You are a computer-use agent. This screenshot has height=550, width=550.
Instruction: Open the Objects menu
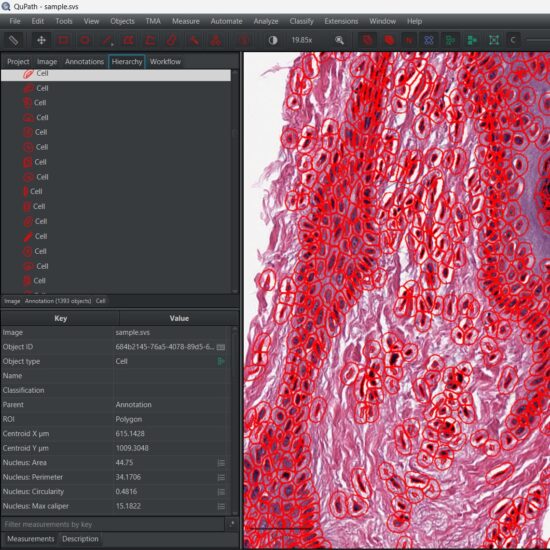[x=122, y=21]
